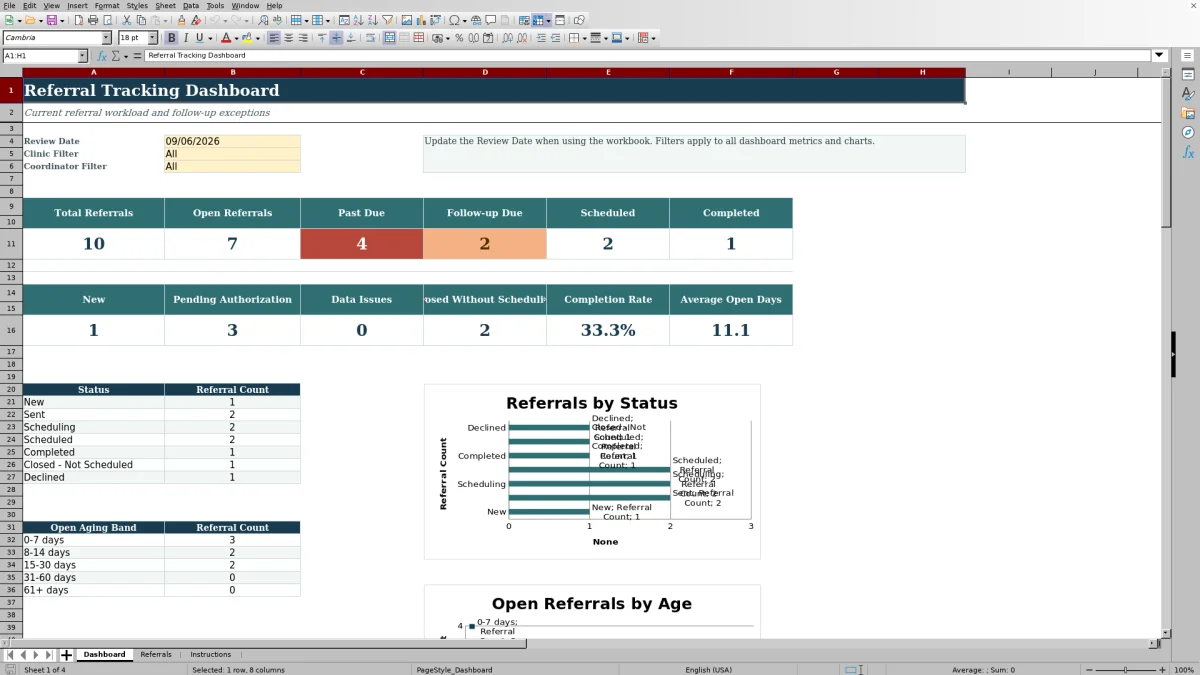Adjust the zoom slider in status bar

[x=1126, y=670]
